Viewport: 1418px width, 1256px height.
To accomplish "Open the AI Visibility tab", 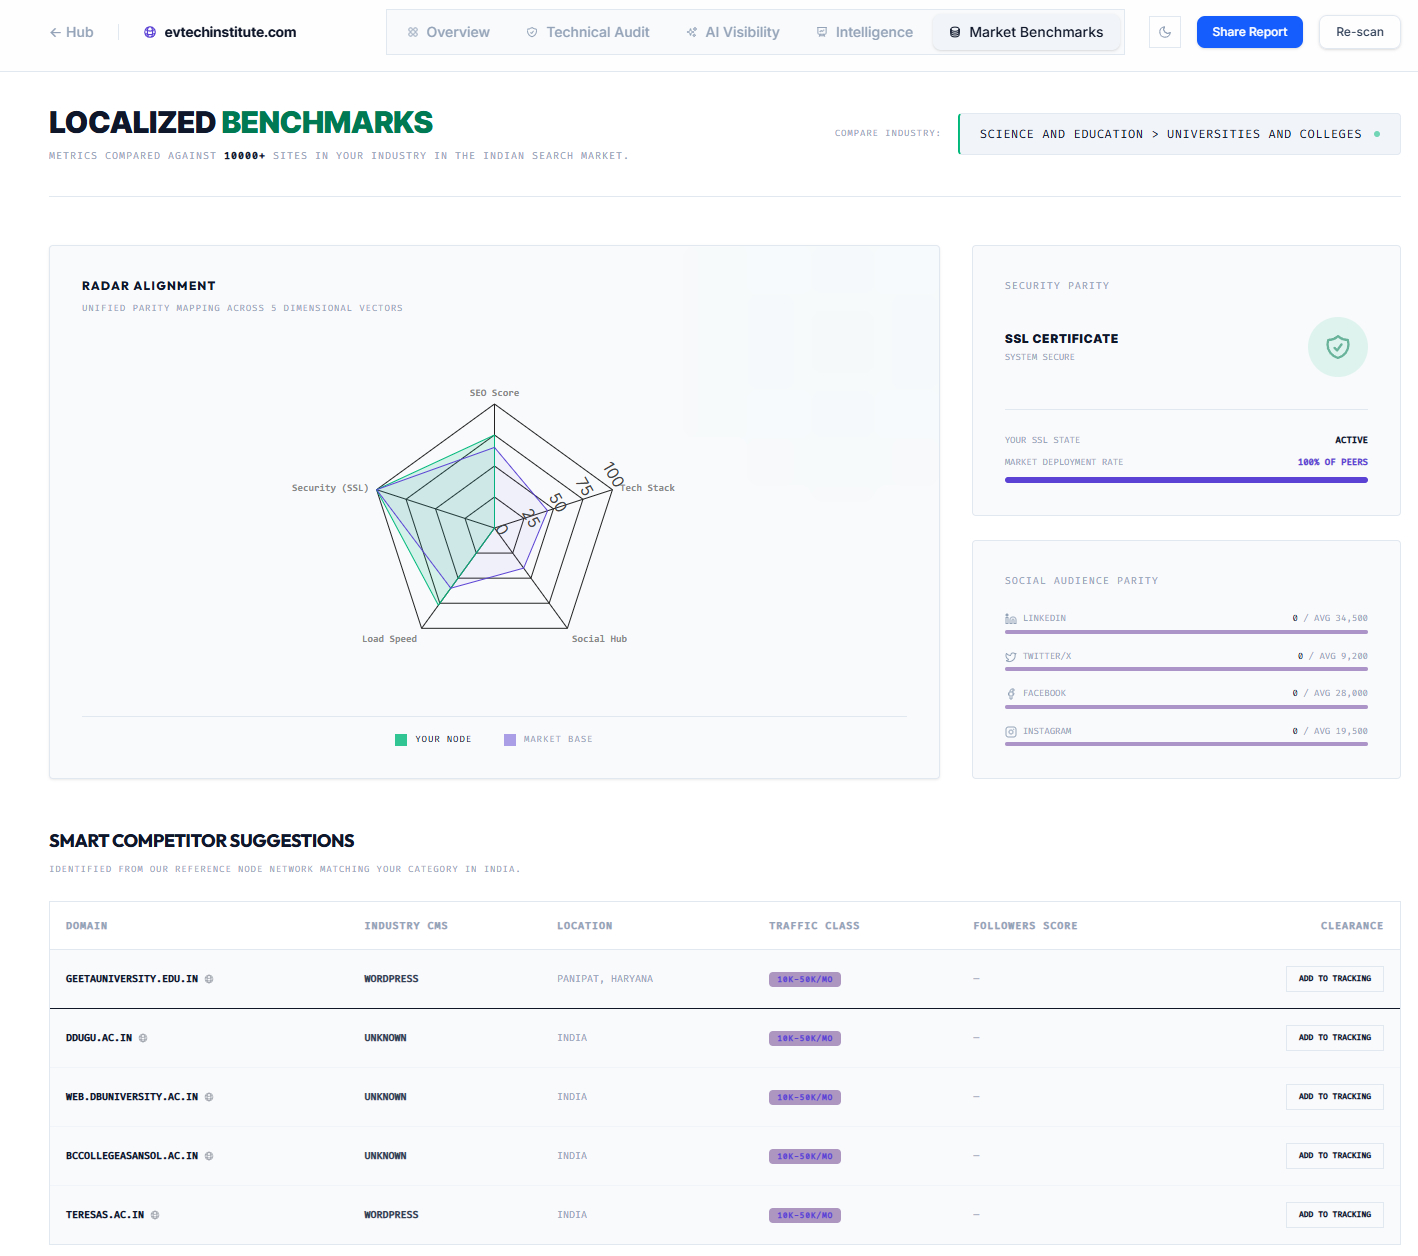I will [x=733, y=32].
